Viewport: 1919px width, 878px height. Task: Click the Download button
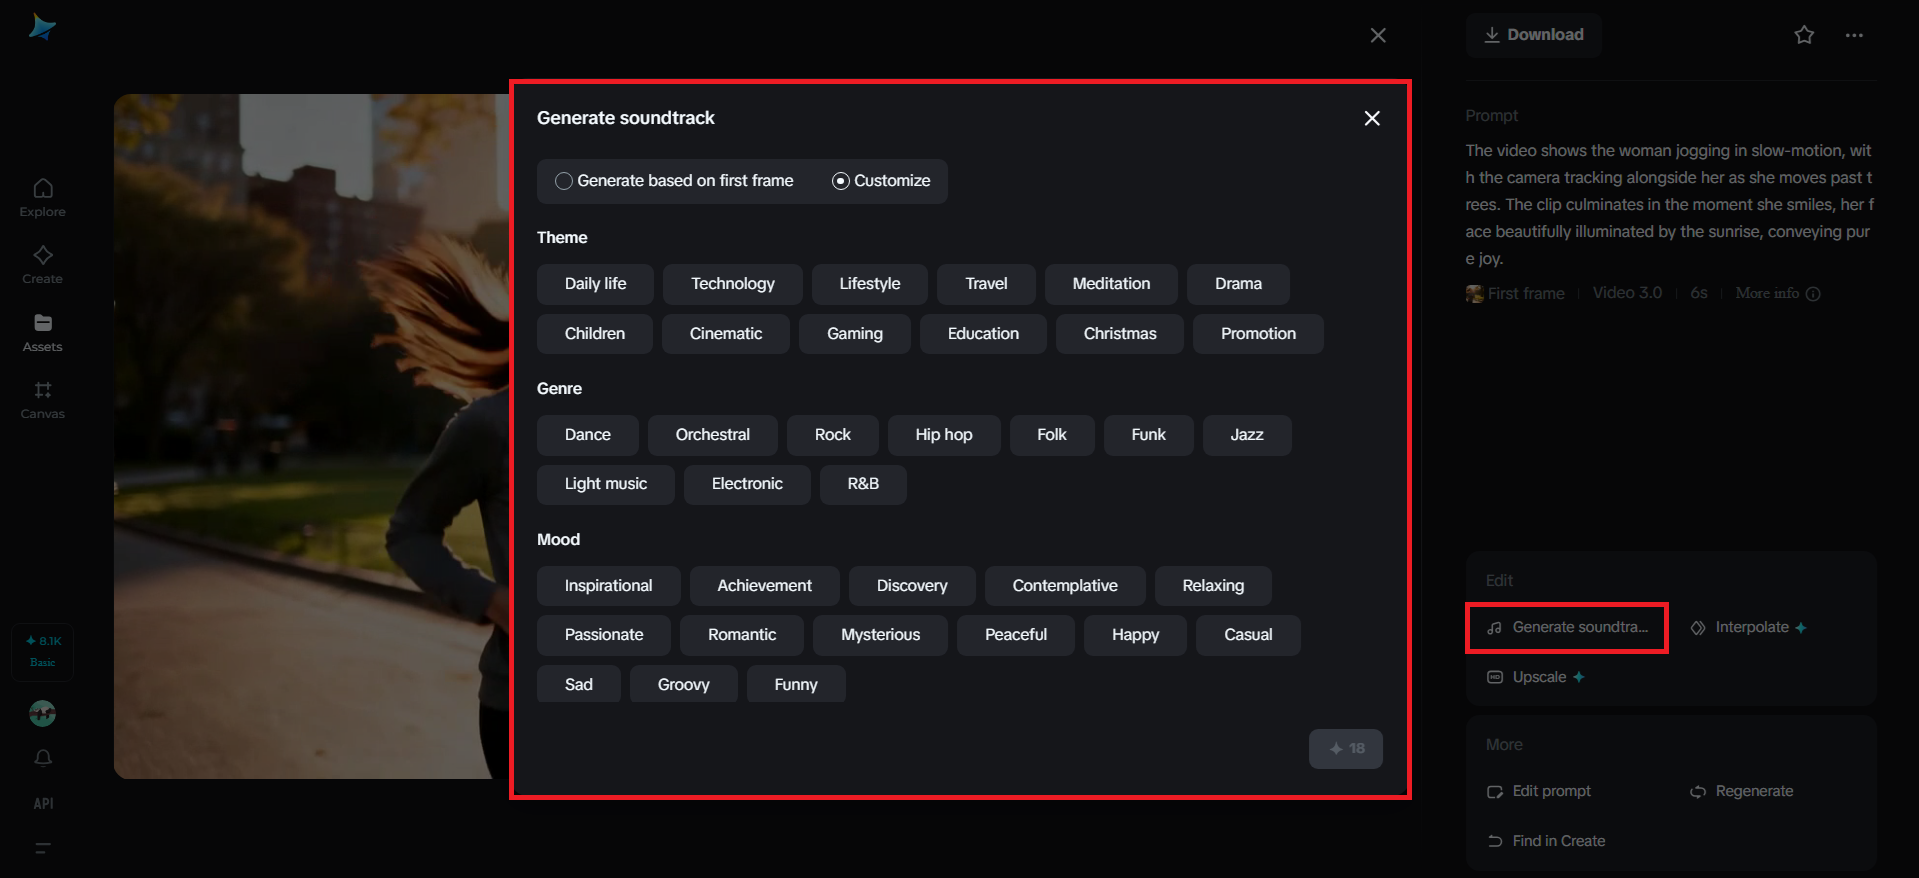tap(1534, 35)
